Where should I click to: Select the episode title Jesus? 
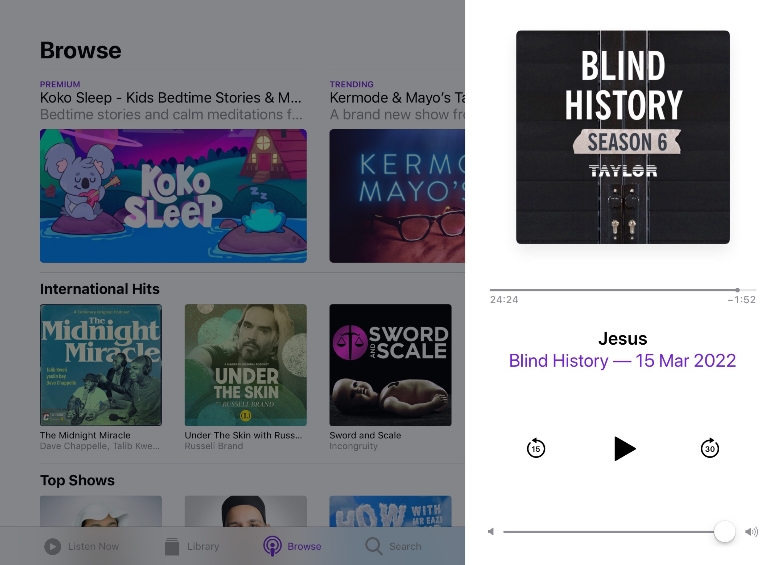(x=623, y=339)
